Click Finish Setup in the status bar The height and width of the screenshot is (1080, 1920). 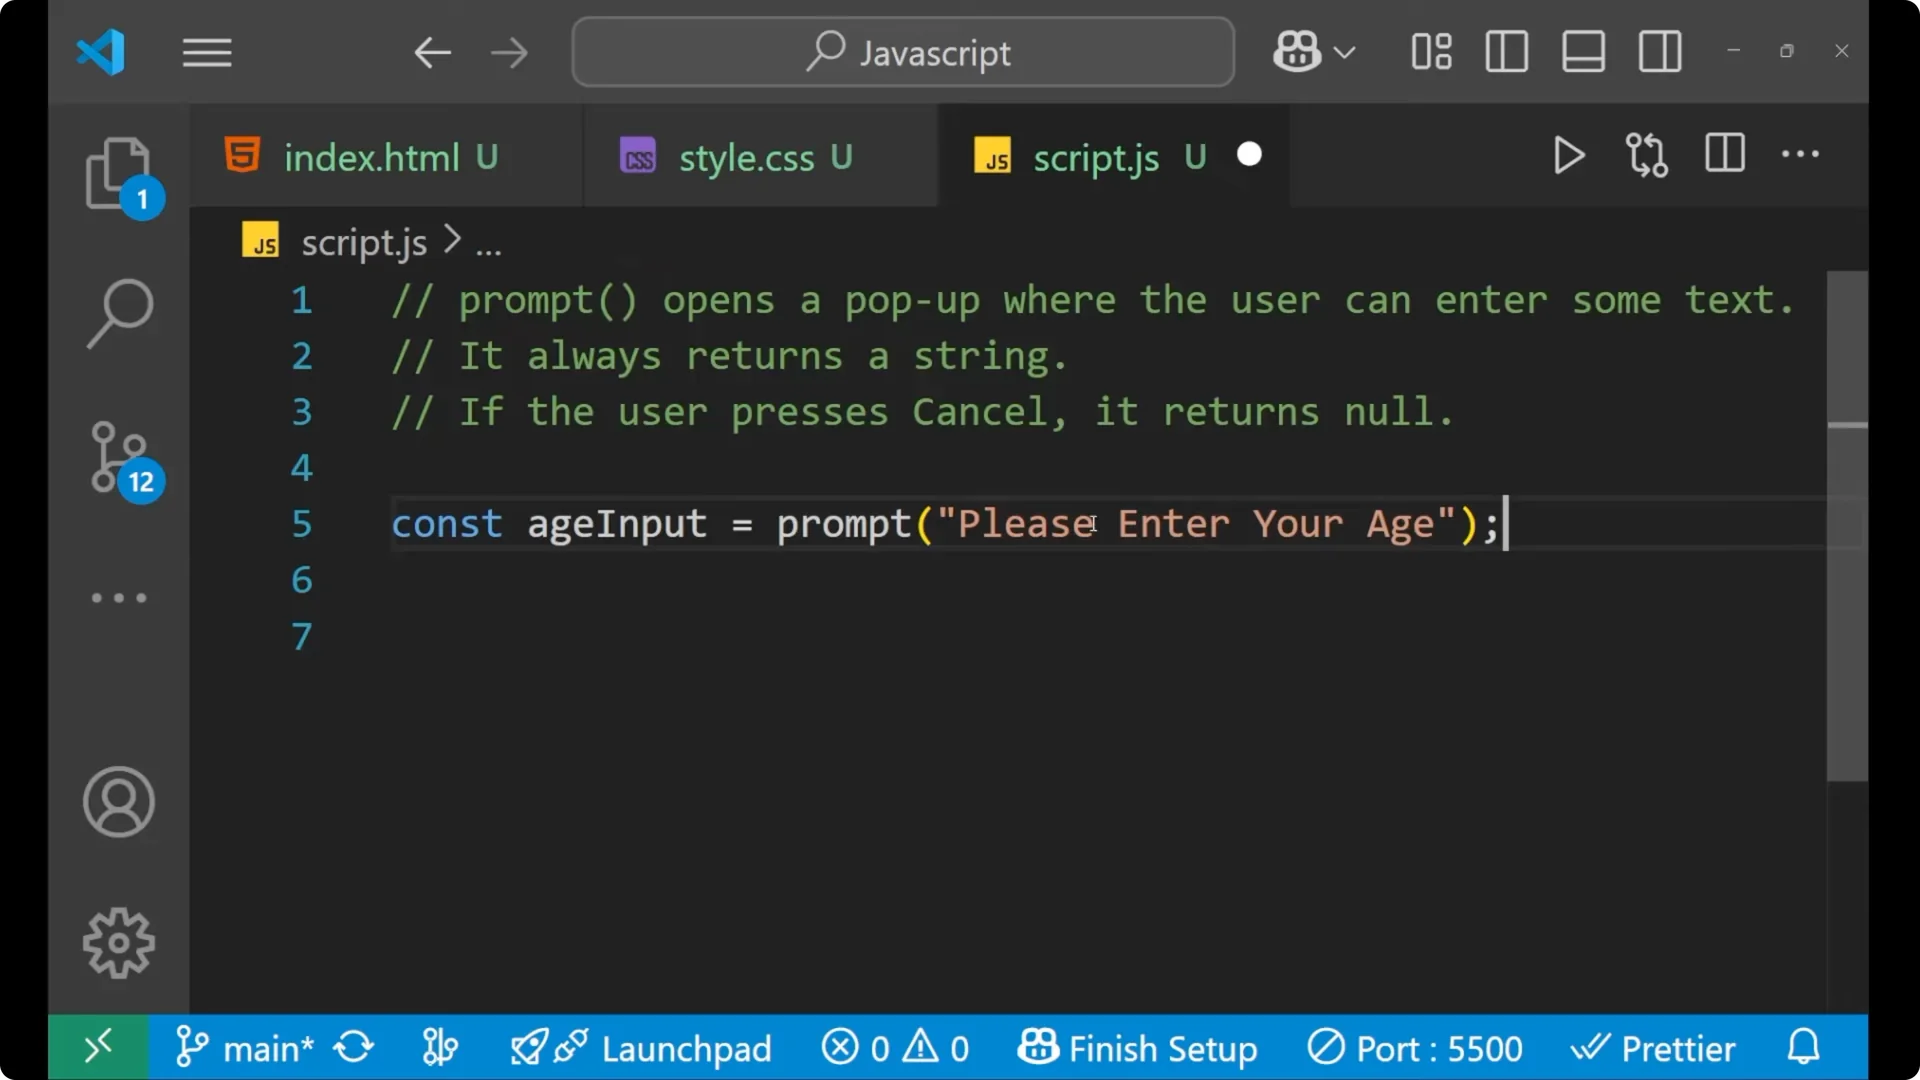(1140, 1047)
